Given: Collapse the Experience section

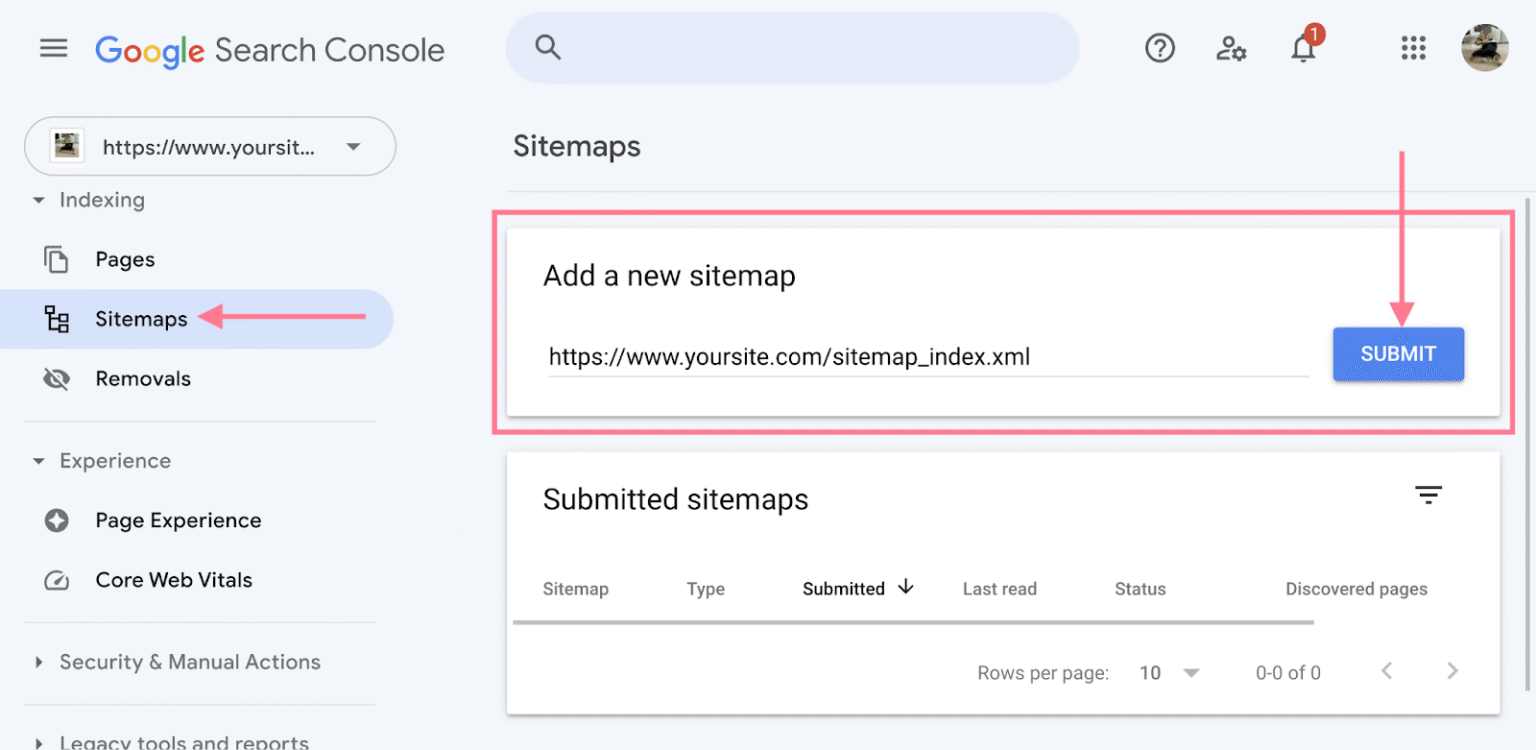Looking at the screenshot, I should pyautogui.click(x=39, y=462).
